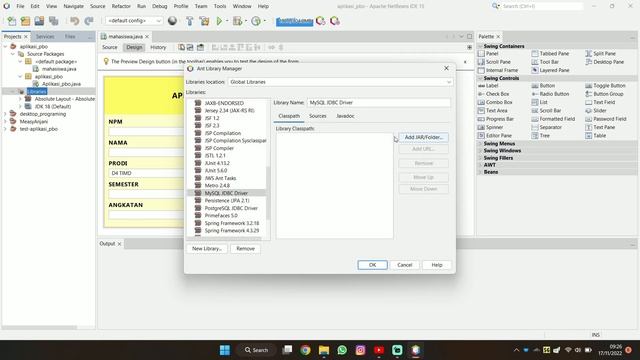Click the New Project toolbar icon
Viewport: 640px width, 360px height.
tap(25, 21)
